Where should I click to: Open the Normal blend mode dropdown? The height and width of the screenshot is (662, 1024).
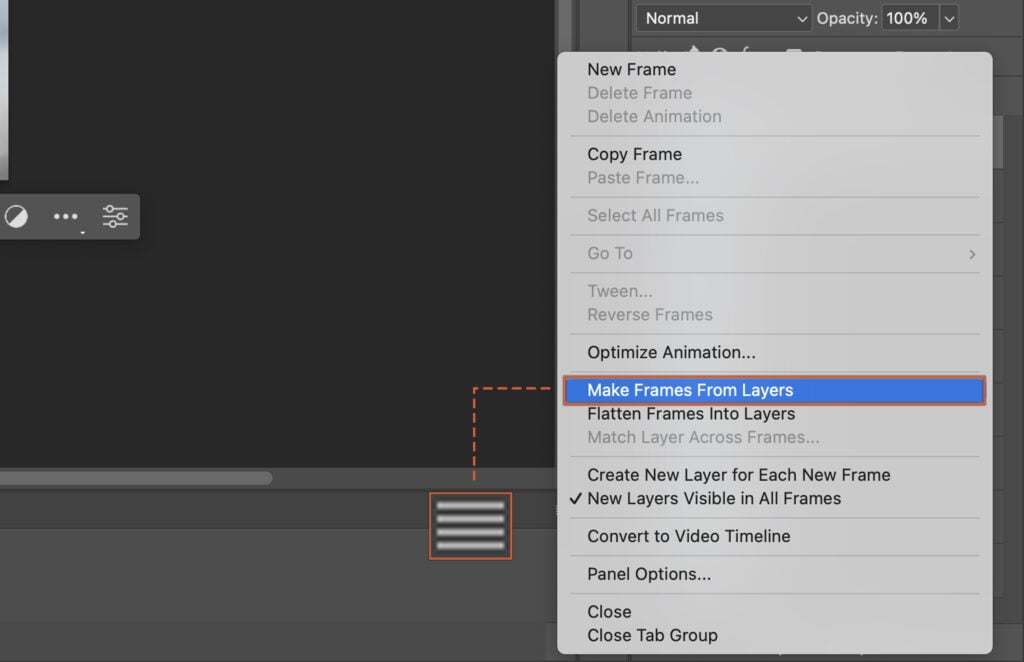point(723,18)
